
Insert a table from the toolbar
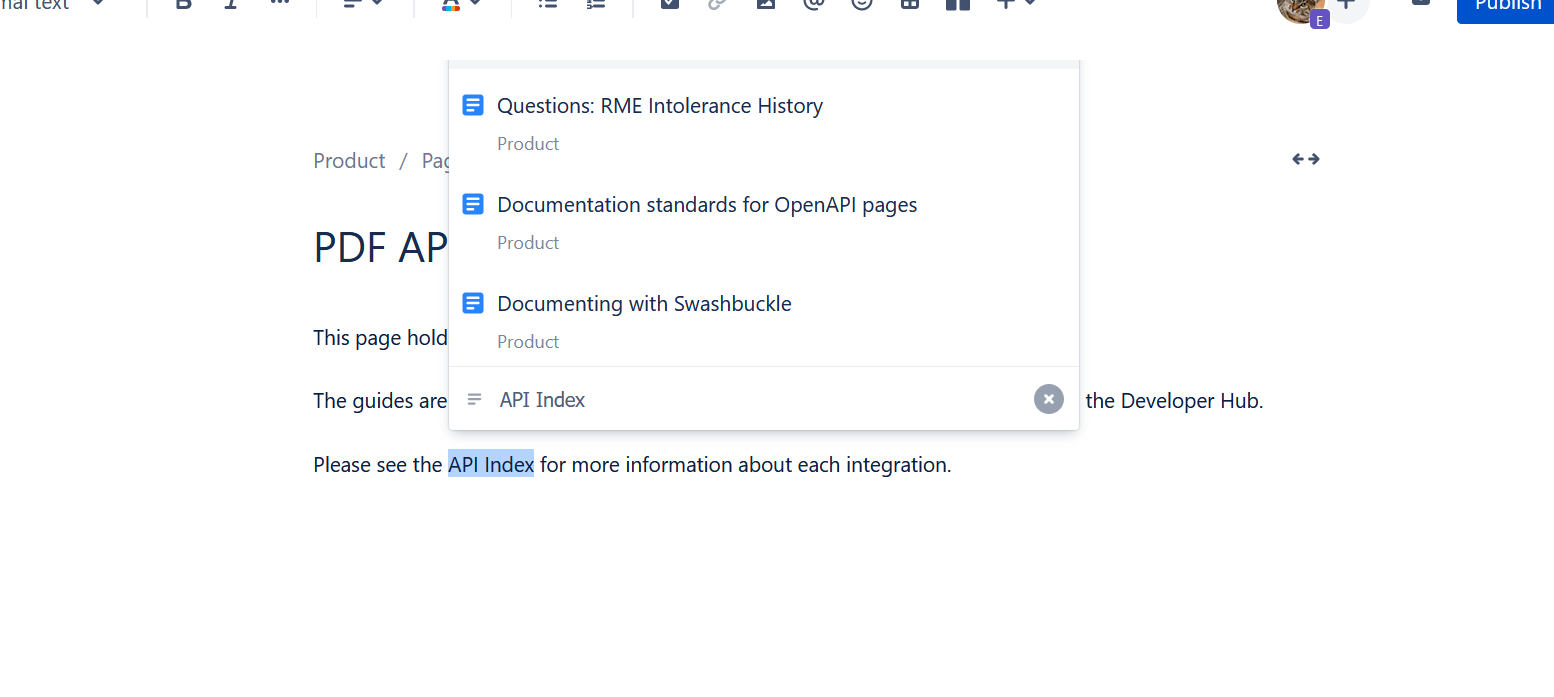pos(909,4)
